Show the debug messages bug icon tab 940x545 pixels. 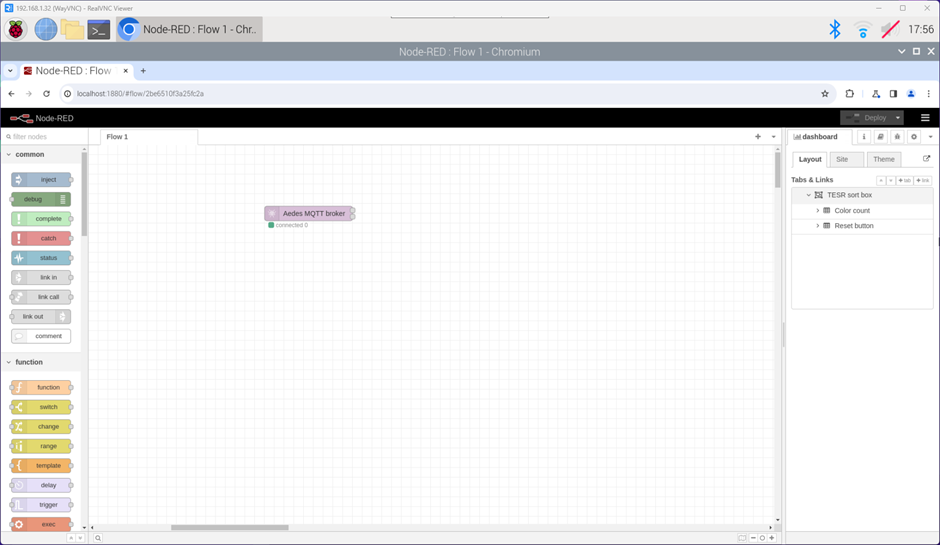point(897,137)
